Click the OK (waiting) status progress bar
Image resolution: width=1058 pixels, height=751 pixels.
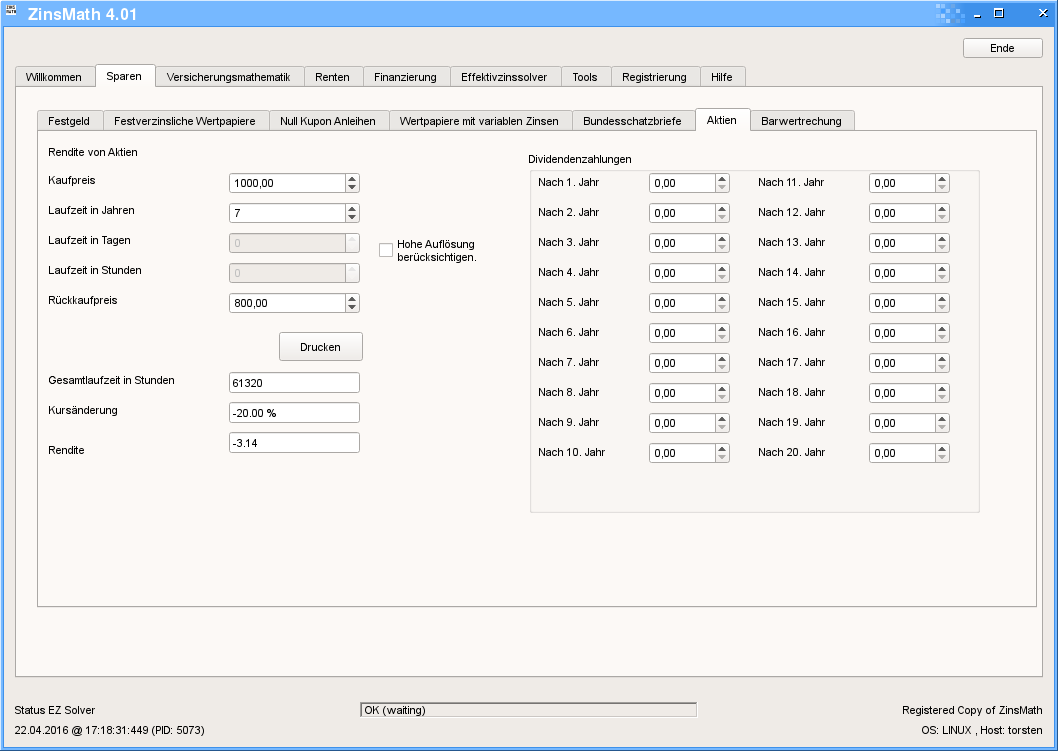click(528, 710)
